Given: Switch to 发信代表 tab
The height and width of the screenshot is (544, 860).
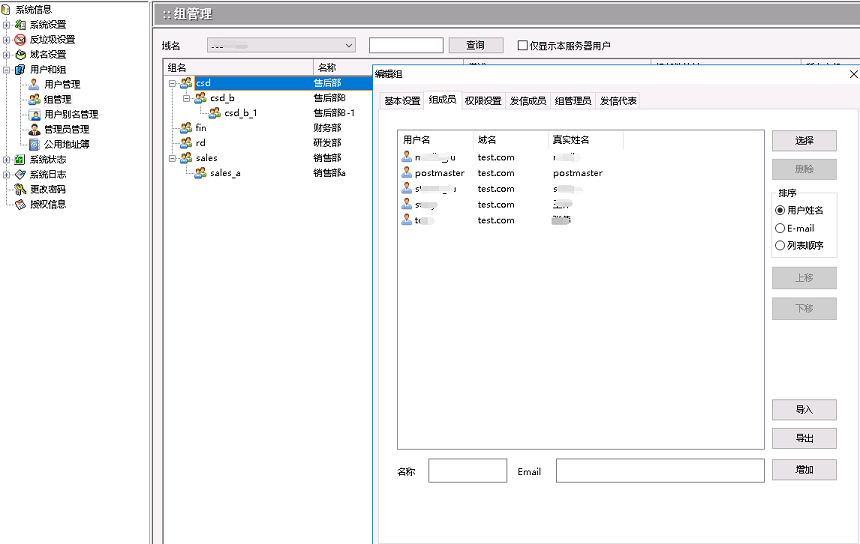Looking at the screenshot, I should coord(618,101).
